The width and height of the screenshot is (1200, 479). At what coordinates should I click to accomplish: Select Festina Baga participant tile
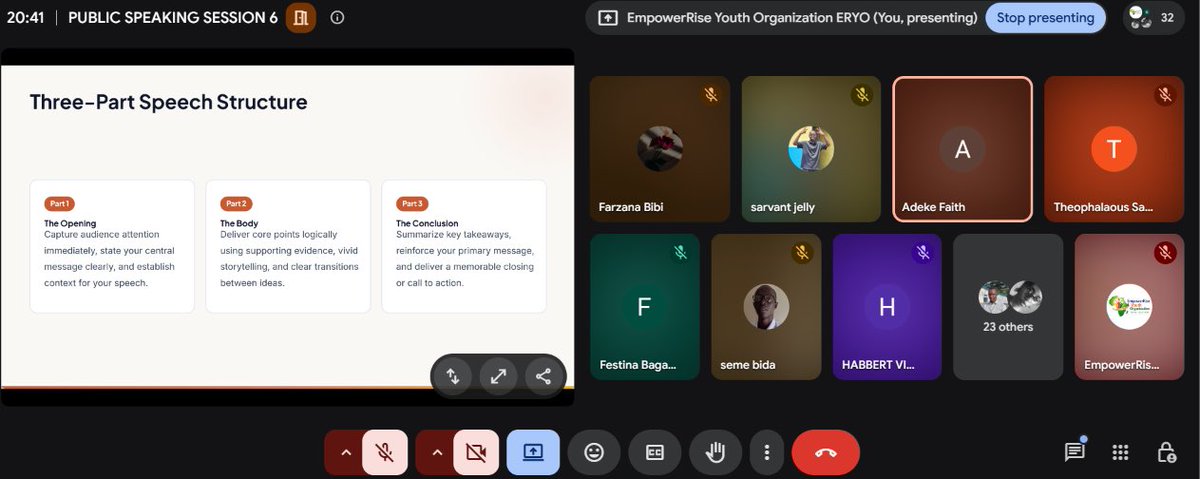[645, 307]
